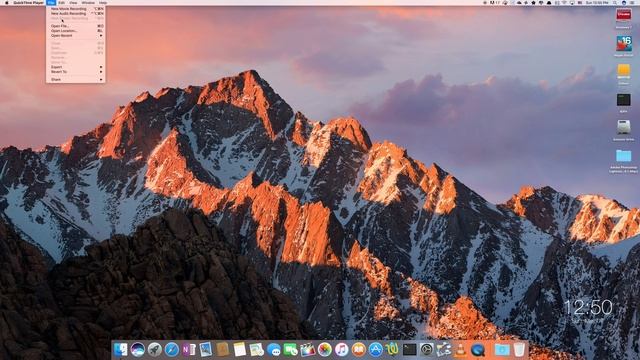Image resolution: width=640 pixels, height=360 pixels.
Task: Open App Store icon in Dock
Action: (x=376, y=350)
